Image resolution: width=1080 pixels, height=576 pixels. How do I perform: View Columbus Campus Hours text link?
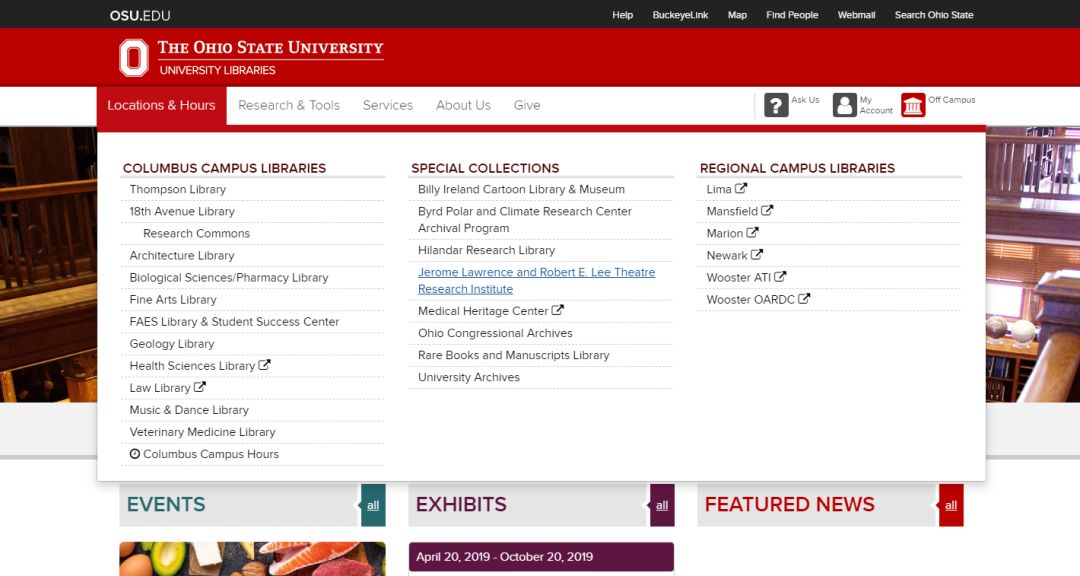(211, 453)
